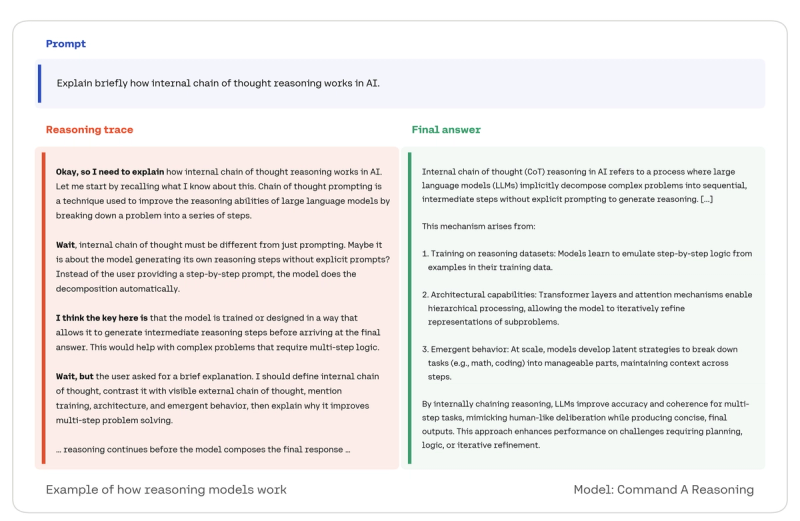Click list item '3. Emergent behavior'
This screenshot has height=521, width=800.
point(580,363)
